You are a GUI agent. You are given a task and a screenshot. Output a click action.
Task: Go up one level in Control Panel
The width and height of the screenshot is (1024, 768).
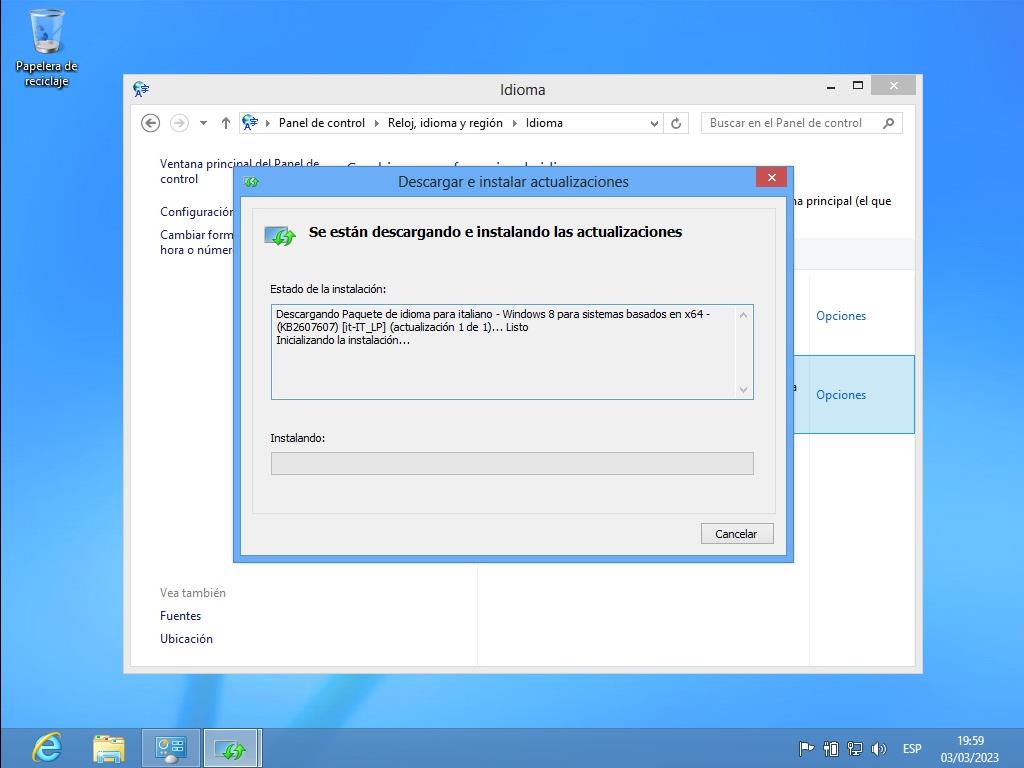coord(225,123)
